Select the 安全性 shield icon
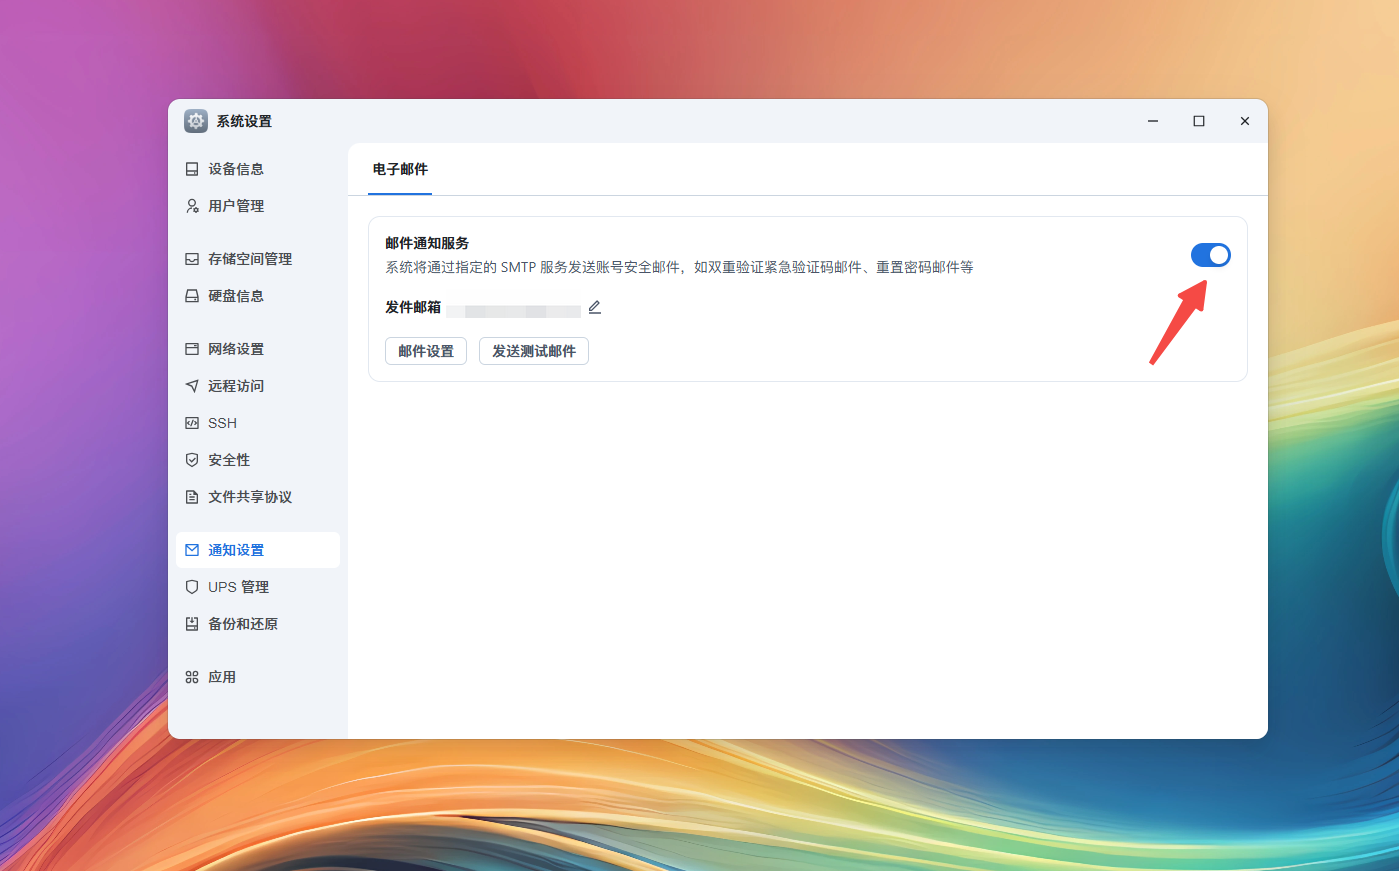The image size is (1399, 871). point(192,459)
